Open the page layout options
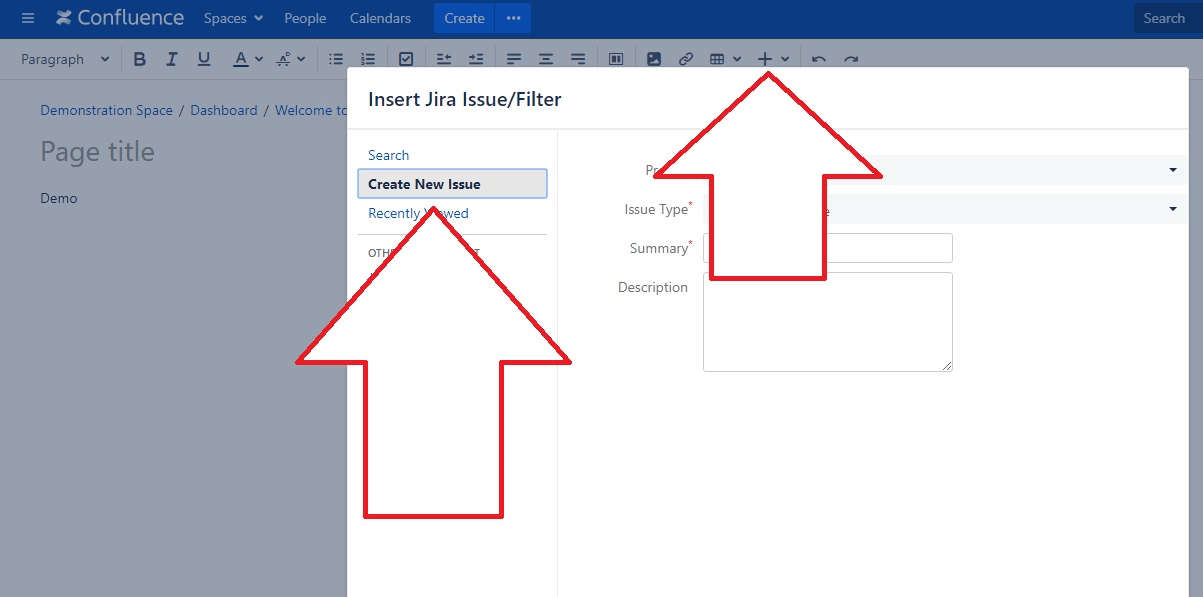This screenshot has height=597, width=1203. [615, 58]
